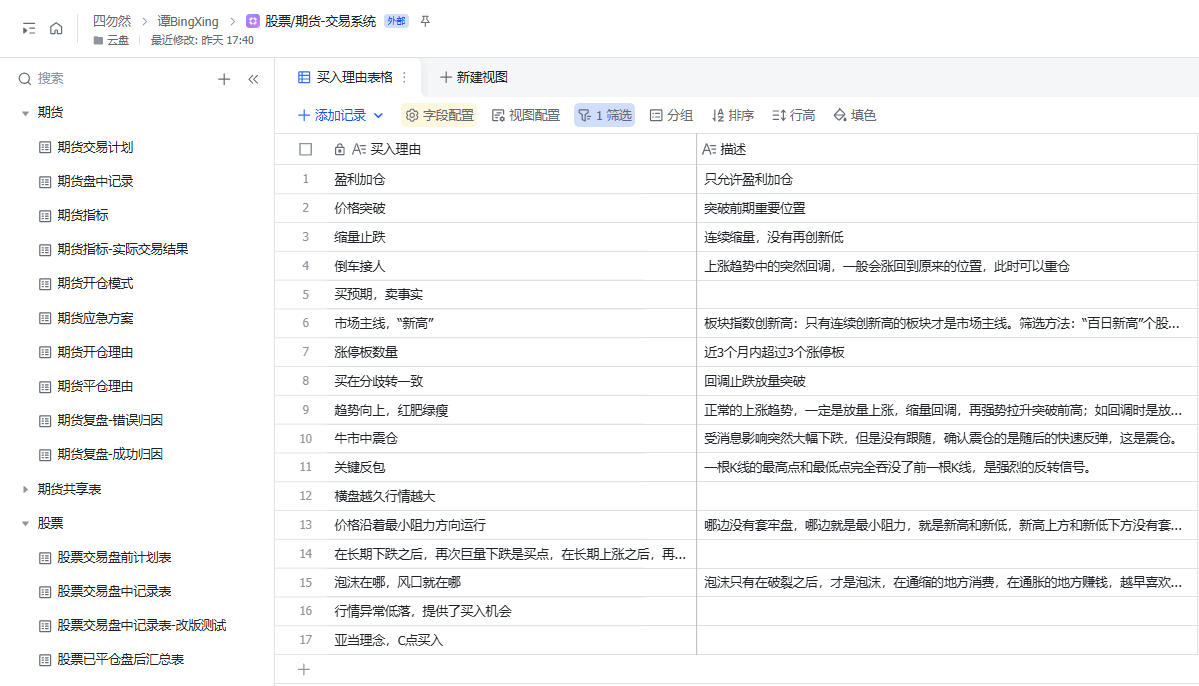1199x686 pixels.
Task: Collapse the sidebar with the double chevron
Action: pyautogui.click(x=253, y=79)
